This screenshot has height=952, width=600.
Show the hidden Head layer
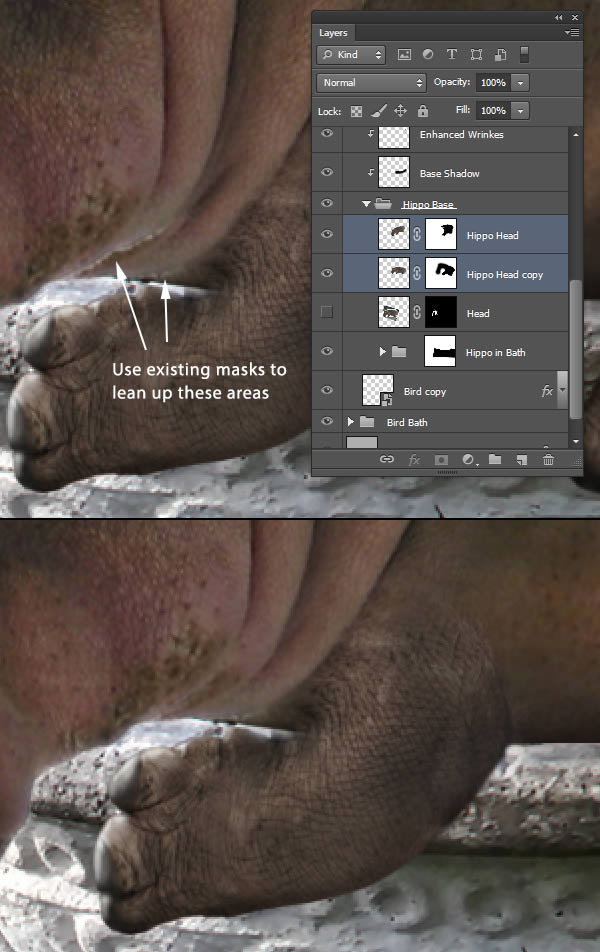[327, 312]
